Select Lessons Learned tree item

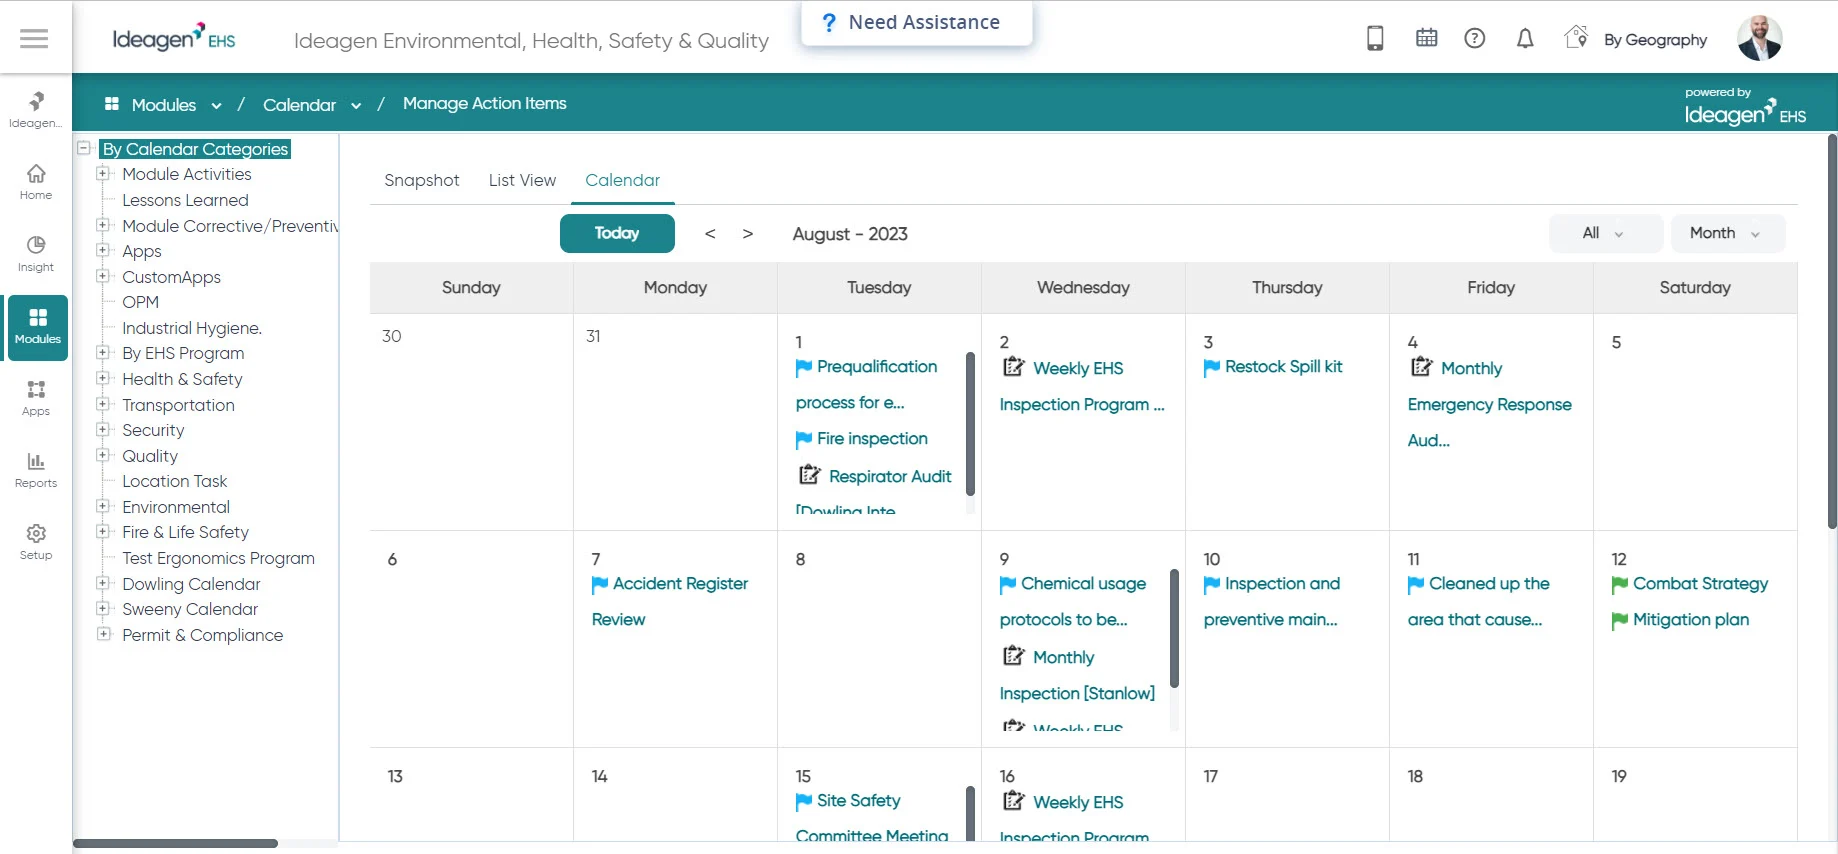click(x=185, y=200)
